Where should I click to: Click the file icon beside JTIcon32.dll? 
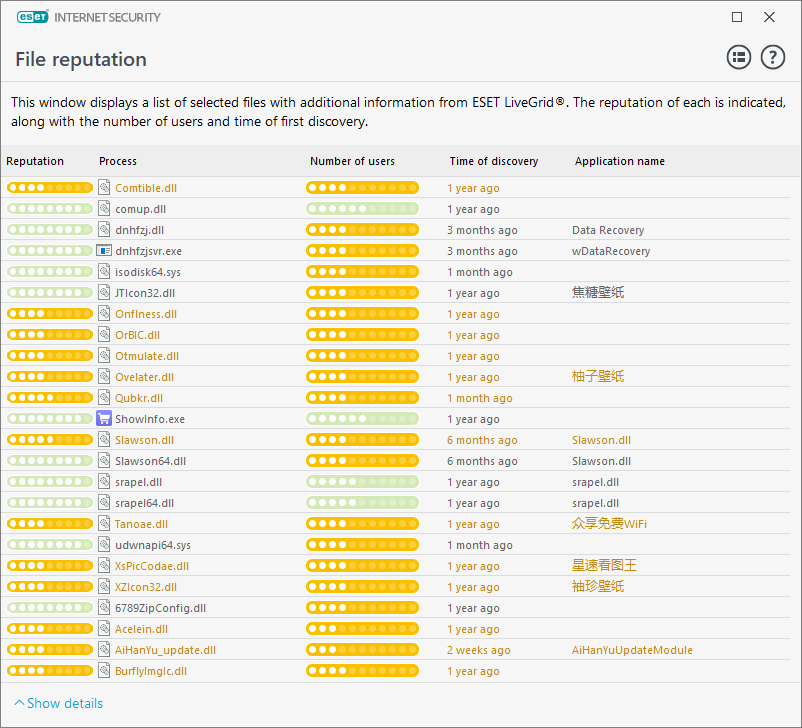pyautogui.click(x=104, y=292)
